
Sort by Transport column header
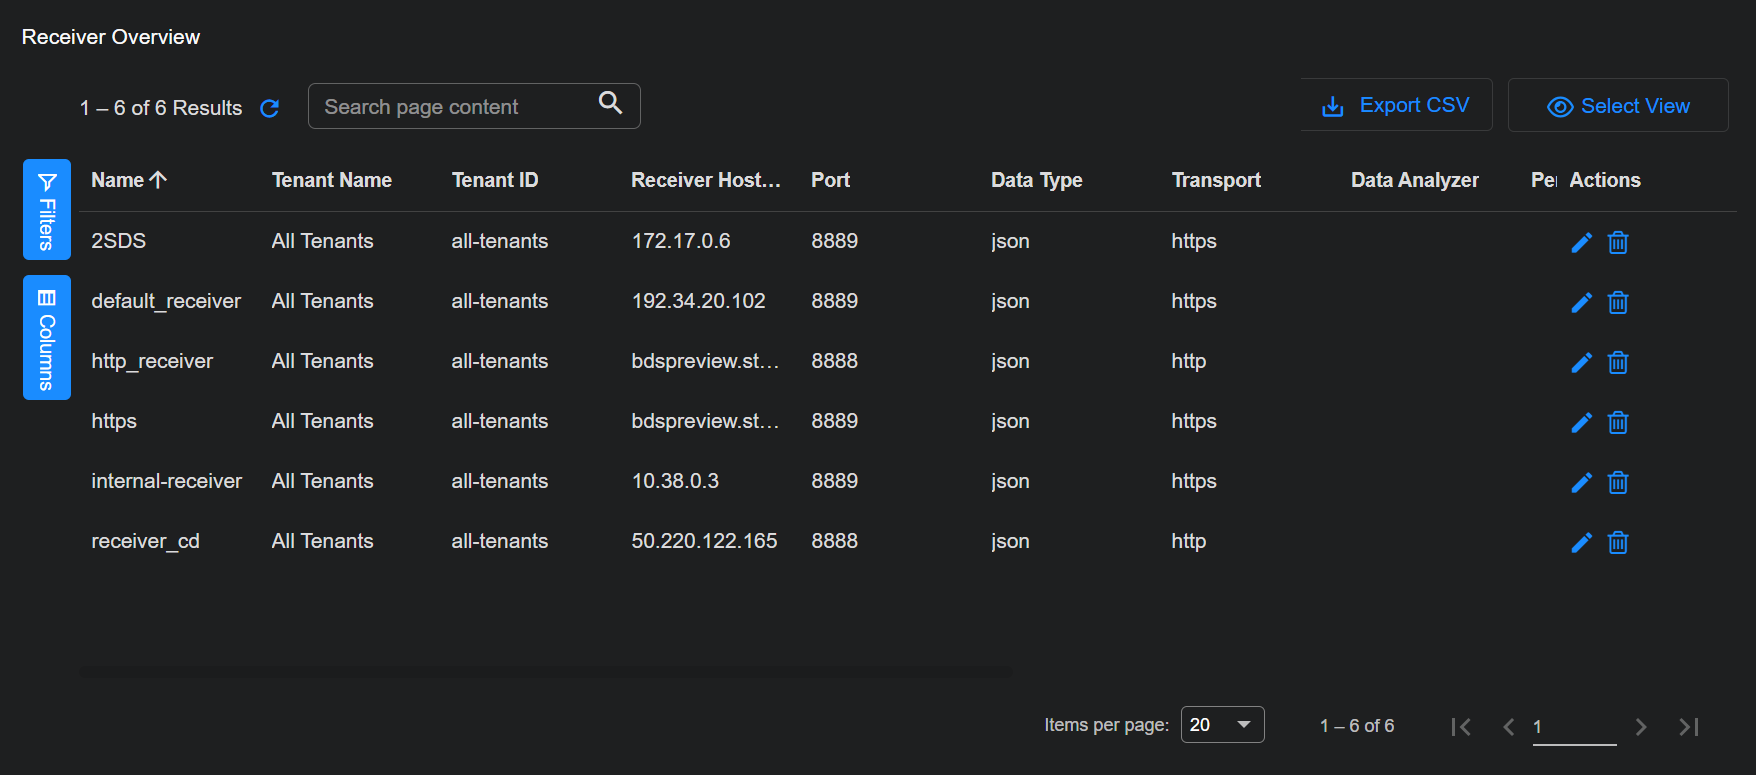pos(1216,180)
